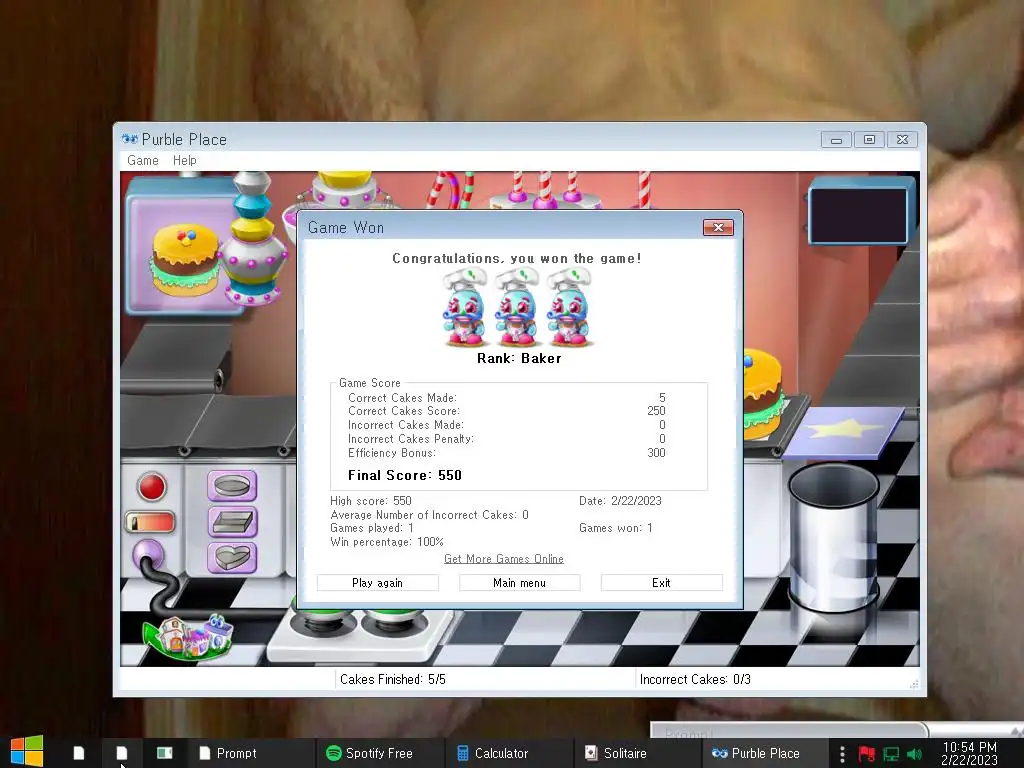Open the Windows Start menu
Screen dimensions: 1024x768
[x=27, y=752]
